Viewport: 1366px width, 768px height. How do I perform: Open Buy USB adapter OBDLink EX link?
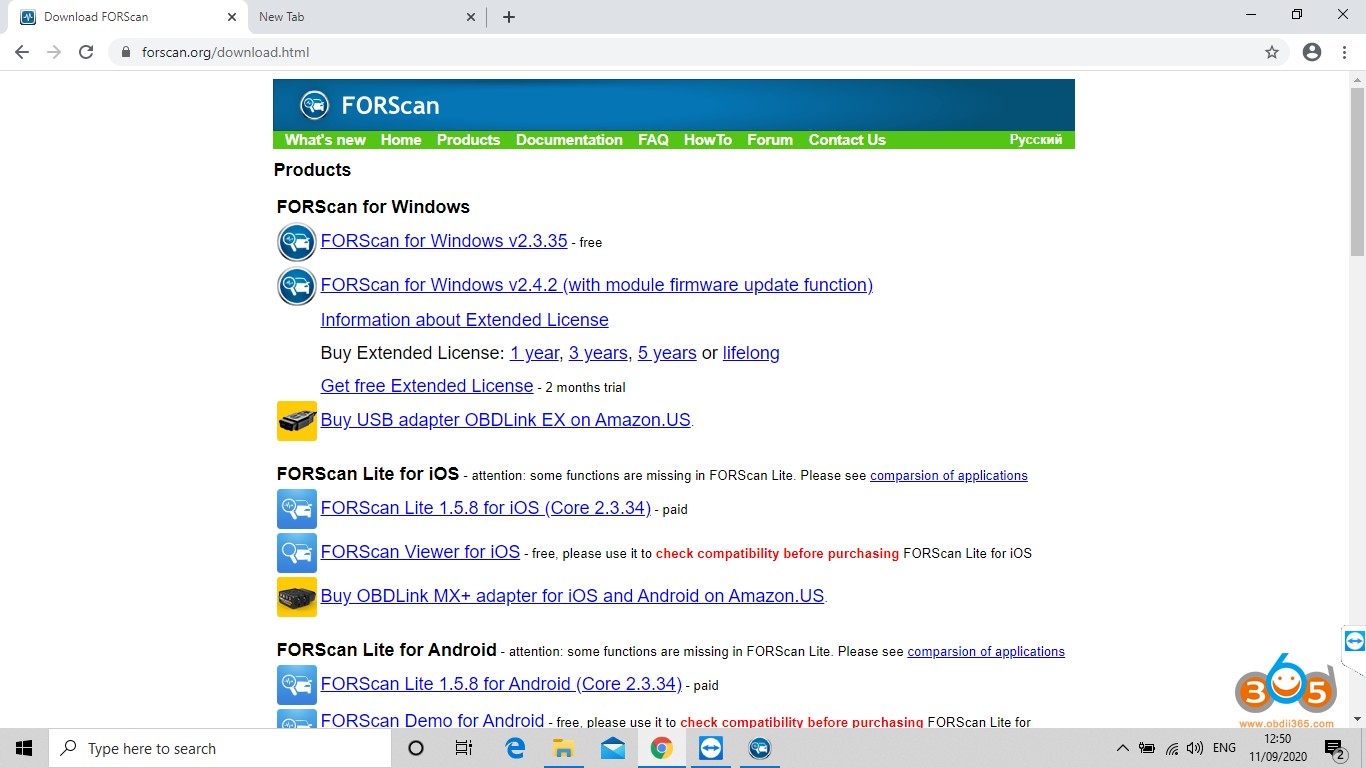(x=506, y=420)
